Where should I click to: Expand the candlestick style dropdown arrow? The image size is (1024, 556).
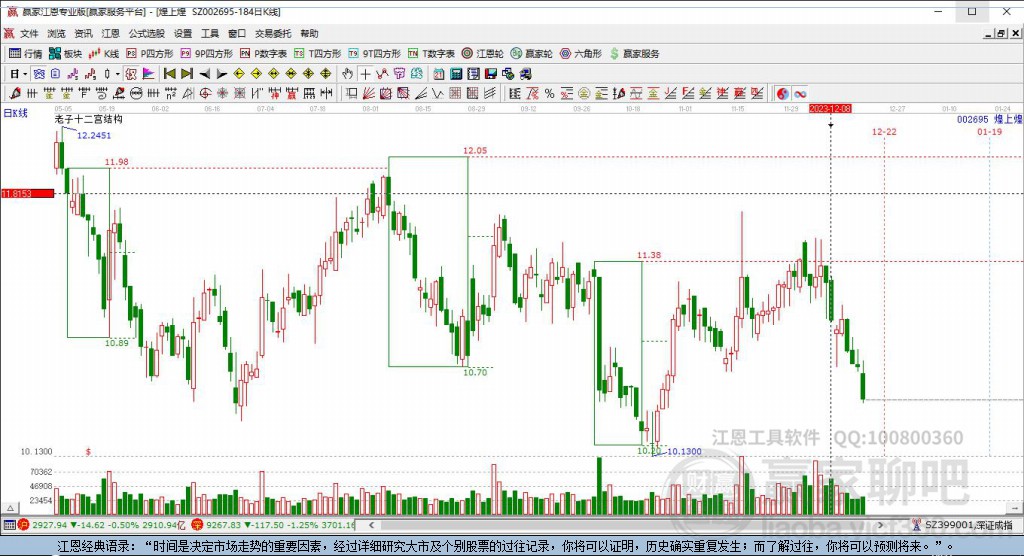click(x=117, y=74)
